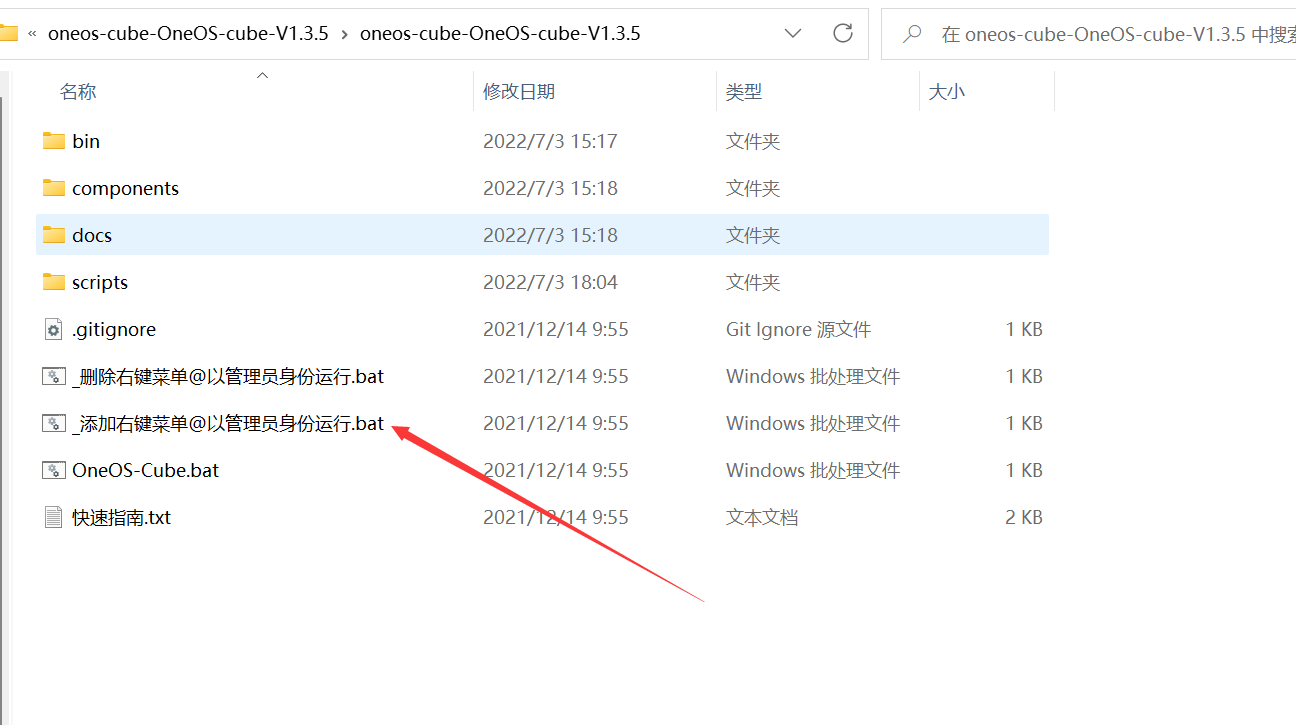1296x725 pixels.
Task: Sort files by 修改日期 column
Action: click(x=519, y=91)
